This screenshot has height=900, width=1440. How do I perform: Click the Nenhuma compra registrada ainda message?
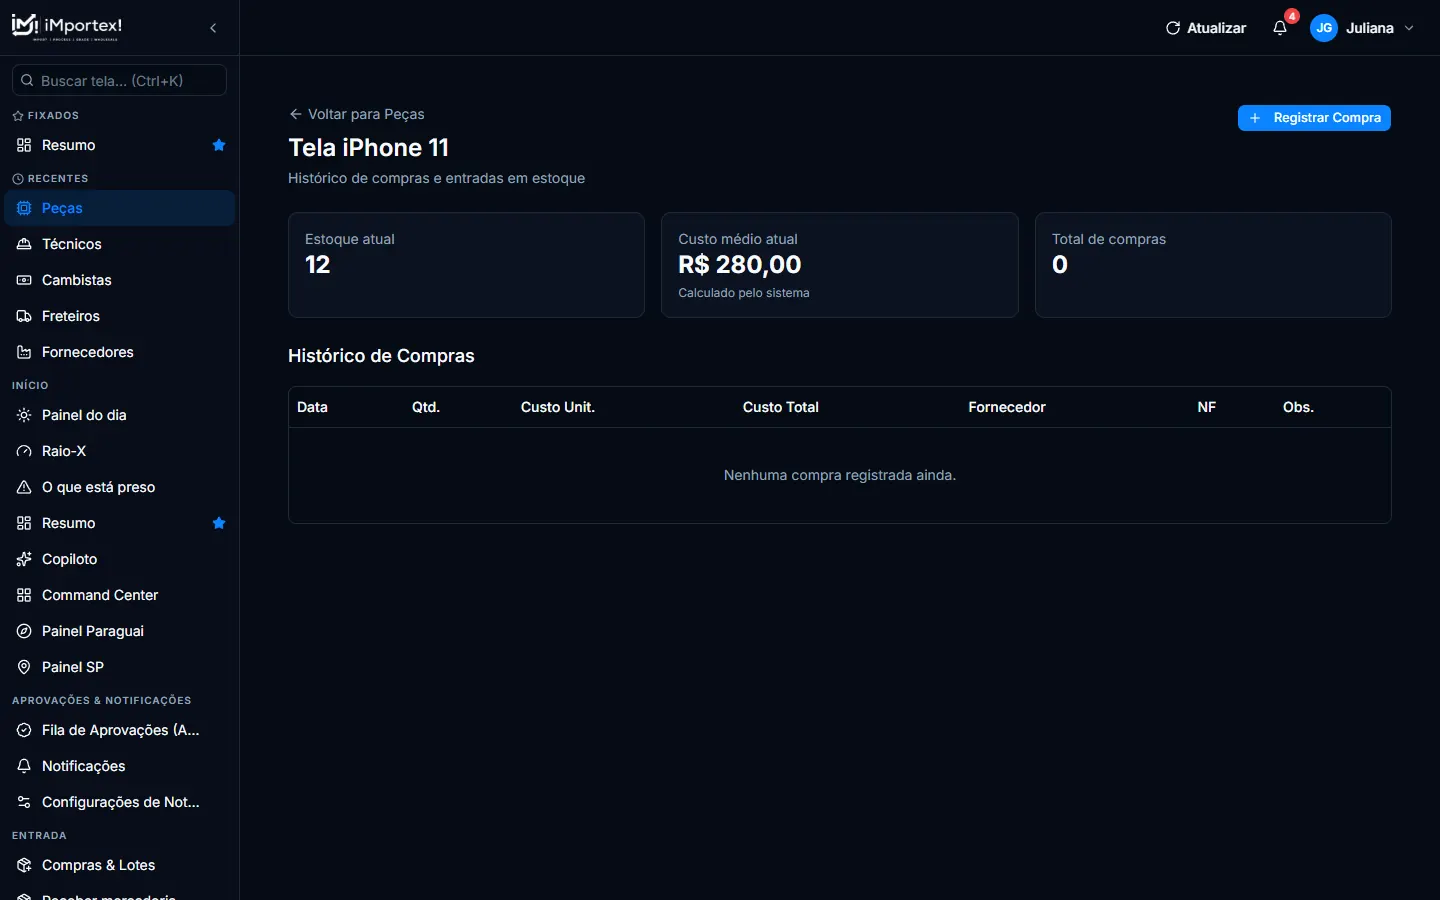[840, 475]
